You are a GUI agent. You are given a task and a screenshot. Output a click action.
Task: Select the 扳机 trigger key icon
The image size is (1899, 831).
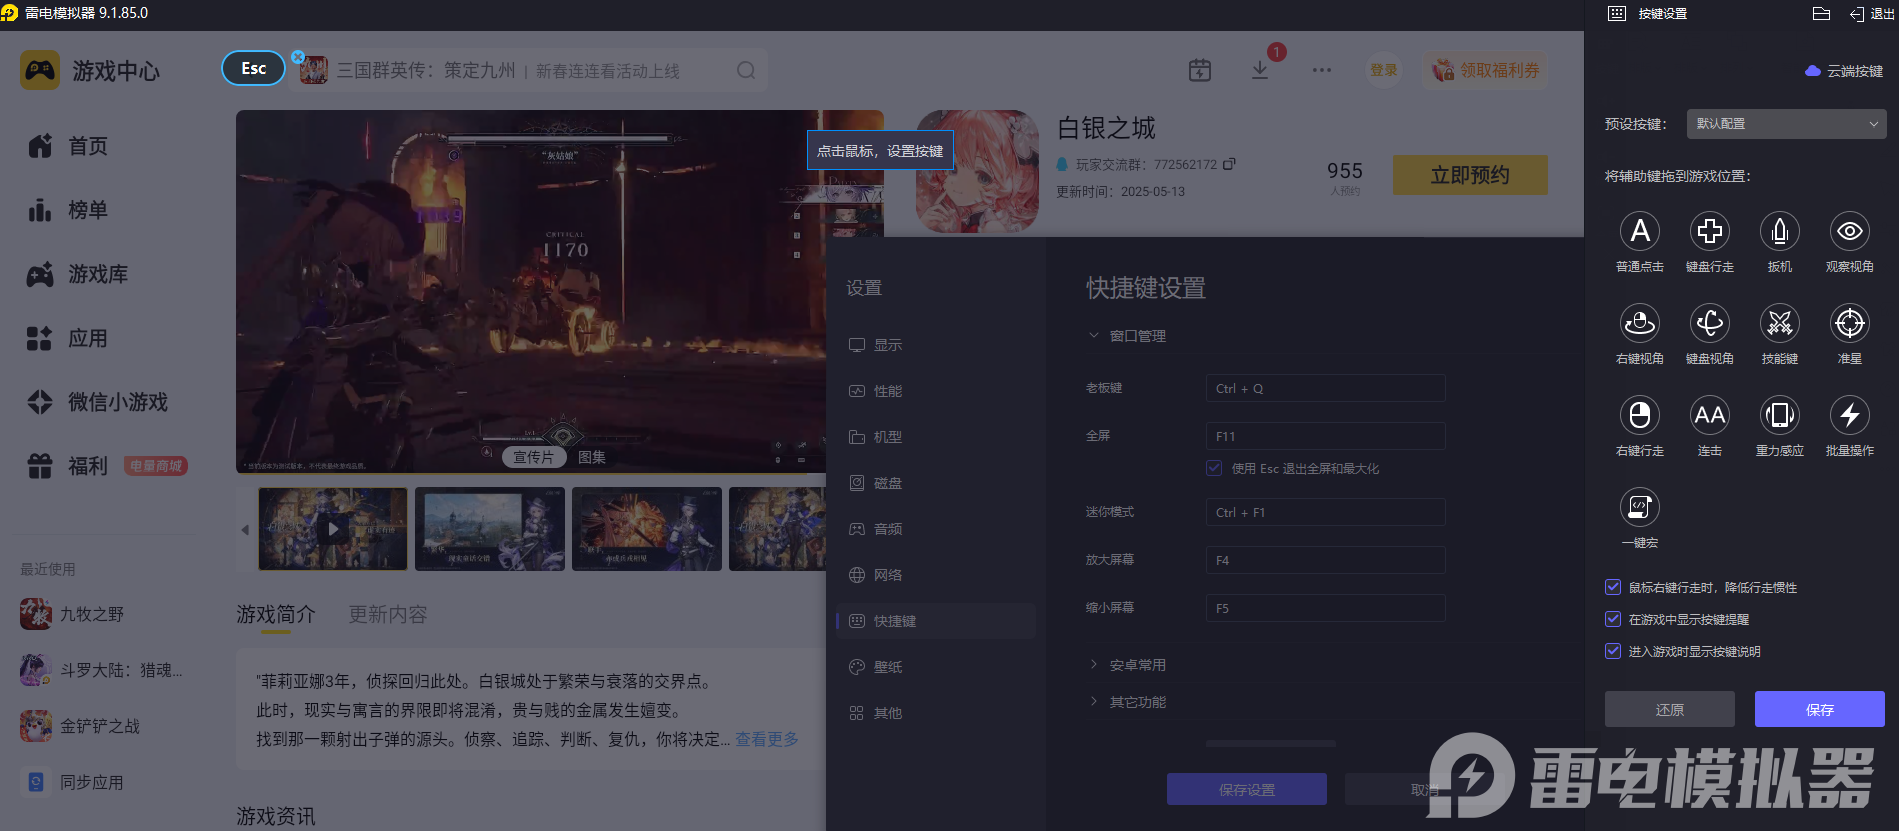pyautogui.click(x=1780, y=231)
